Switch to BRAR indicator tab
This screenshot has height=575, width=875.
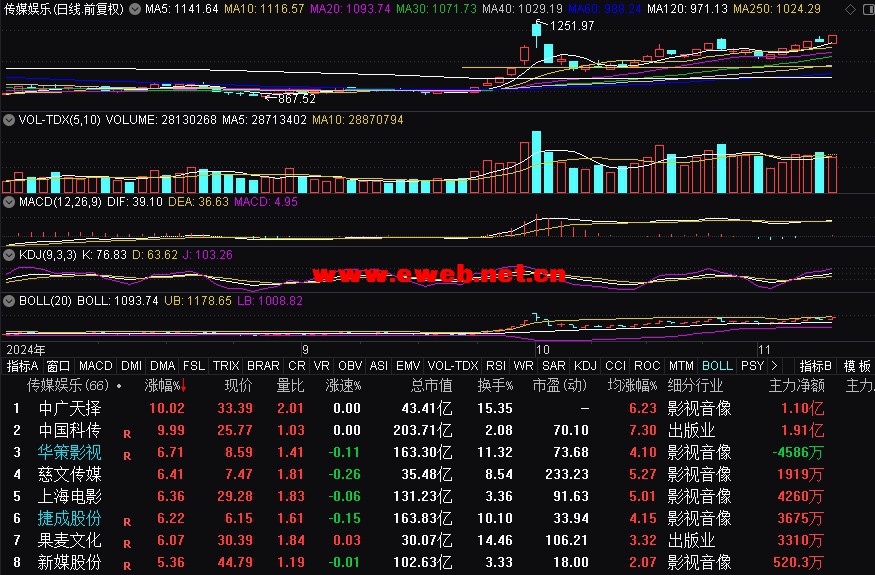coord(263,366)
